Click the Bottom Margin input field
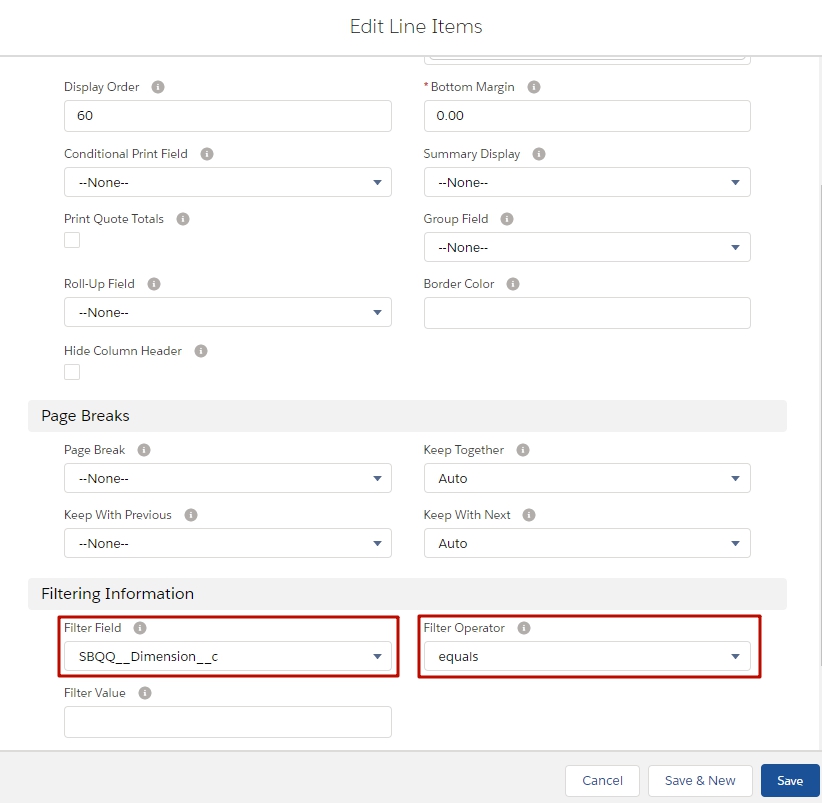 coord(587,116)
